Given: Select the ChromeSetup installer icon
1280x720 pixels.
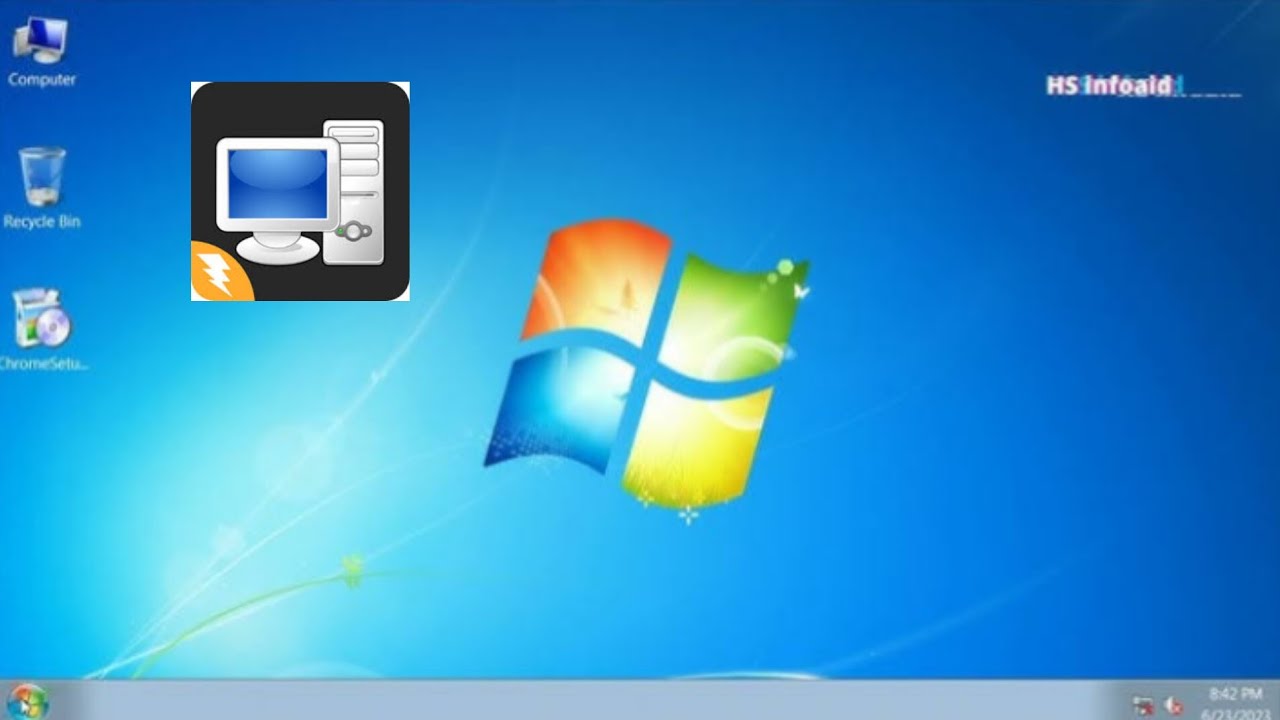Looking at the screenshot, I should coord(42,330).
